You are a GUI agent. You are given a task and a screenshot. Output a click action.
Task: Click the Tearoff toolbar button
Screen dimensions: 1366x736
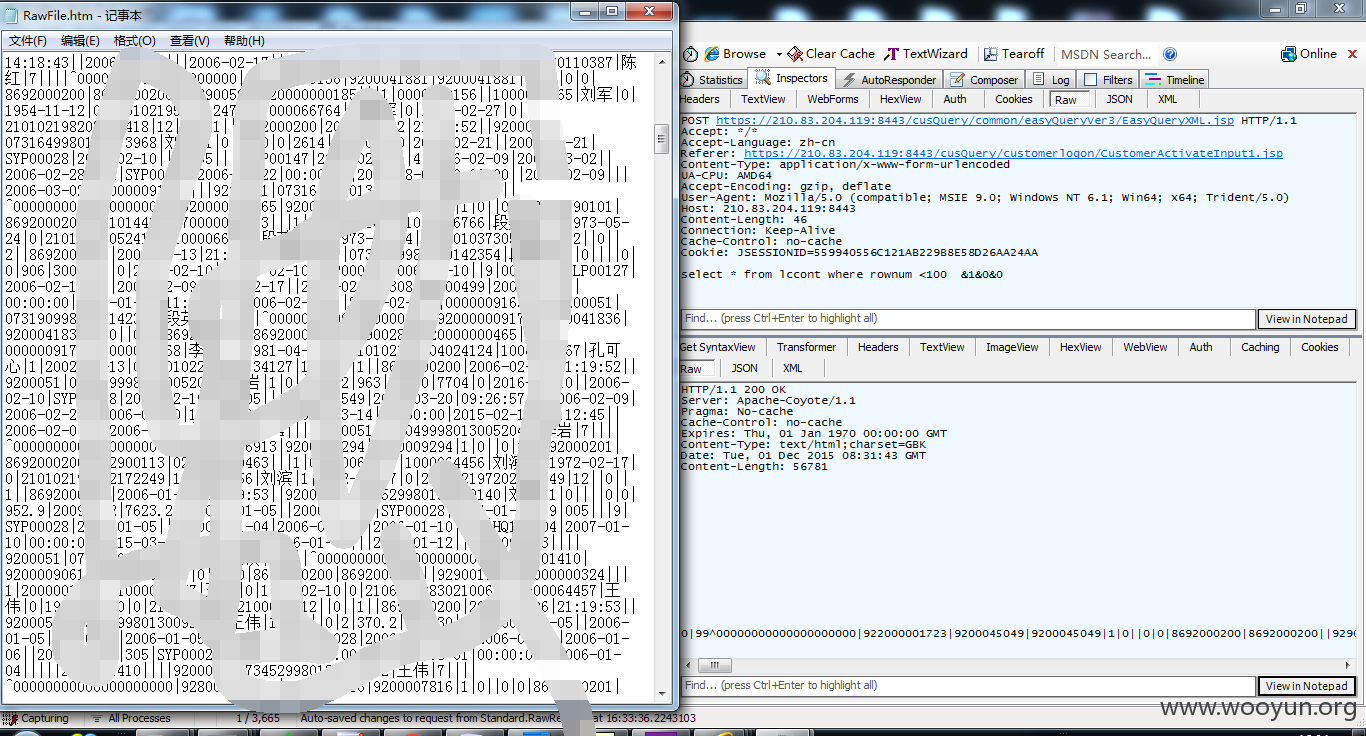(1014, 54)
